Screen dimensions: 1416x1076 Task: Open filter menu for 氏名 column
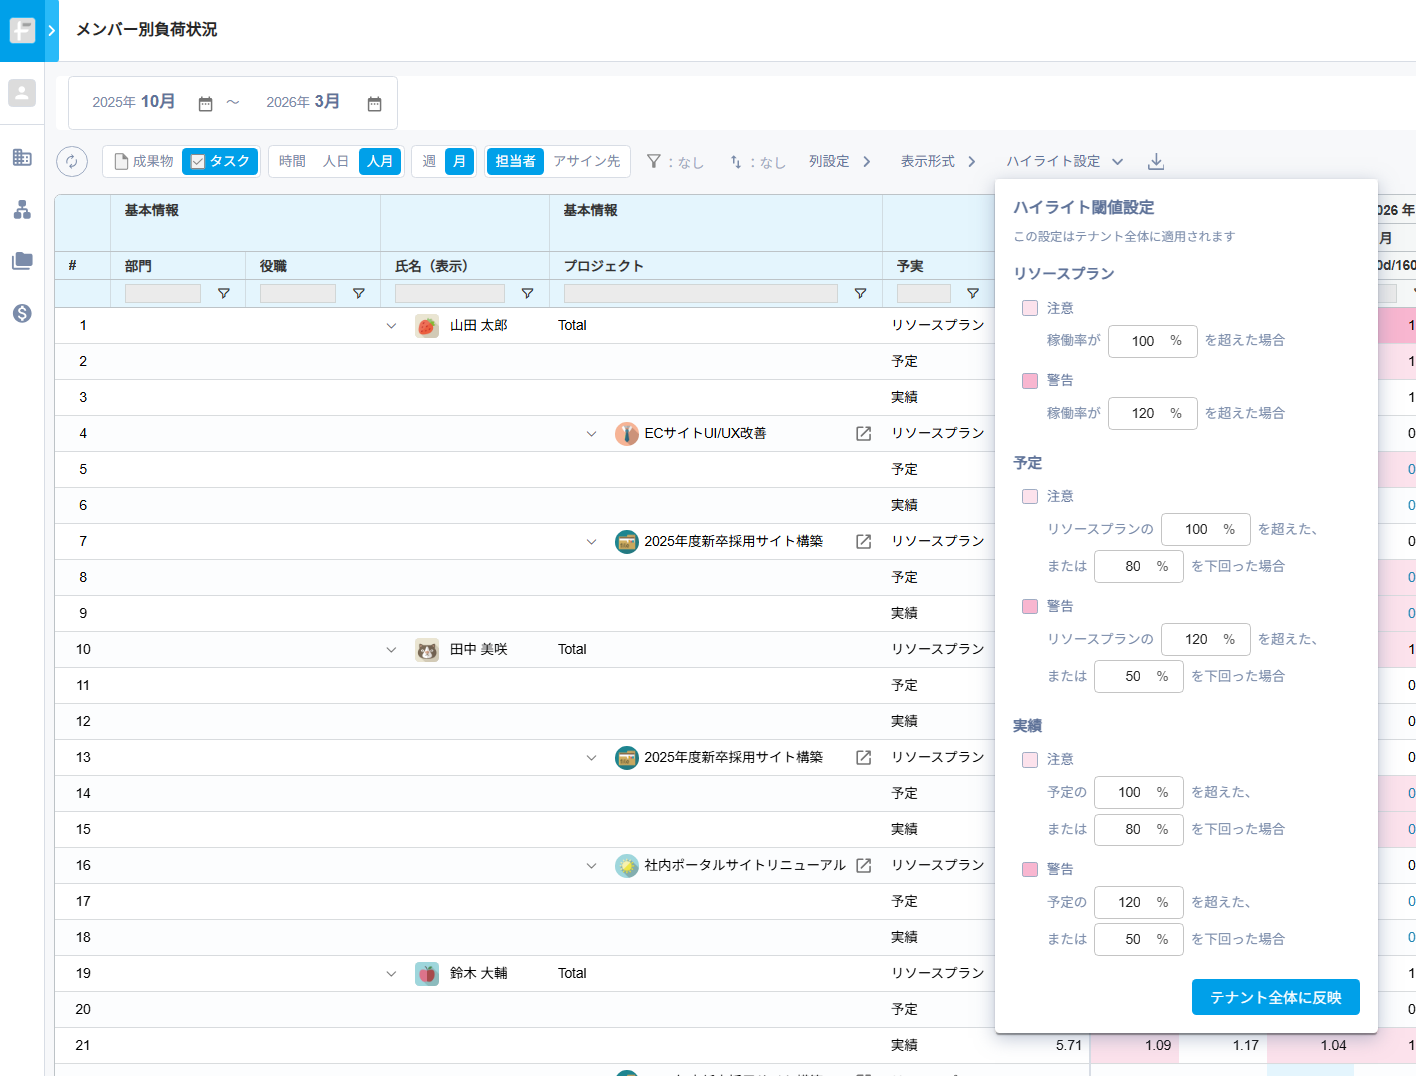pyautogui.click(x=527, y=294)
